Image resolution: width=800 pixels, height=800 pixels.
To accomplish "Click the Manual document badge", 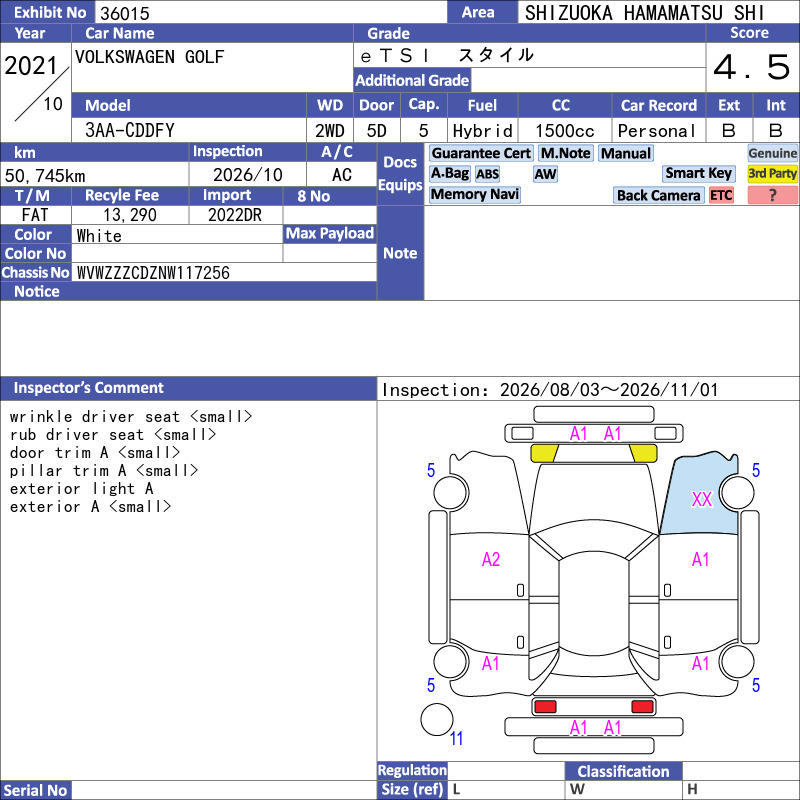I will (x=626, y=153).
